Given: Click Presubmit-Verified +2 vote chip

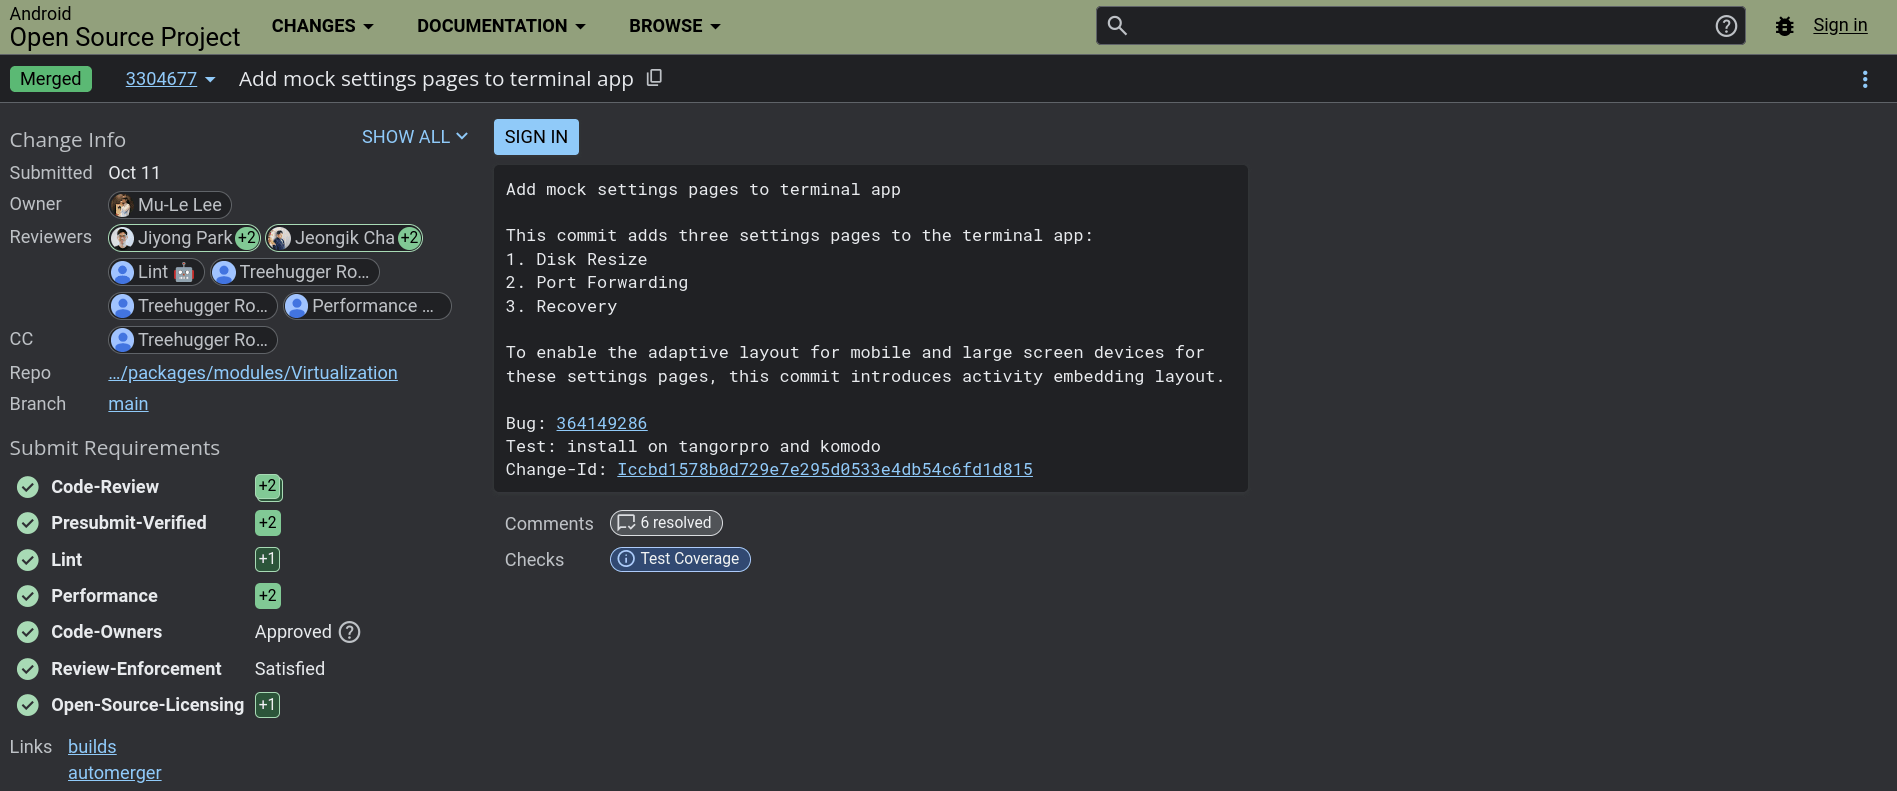Looking at the screenshot, I should click(x=268, y=523).
